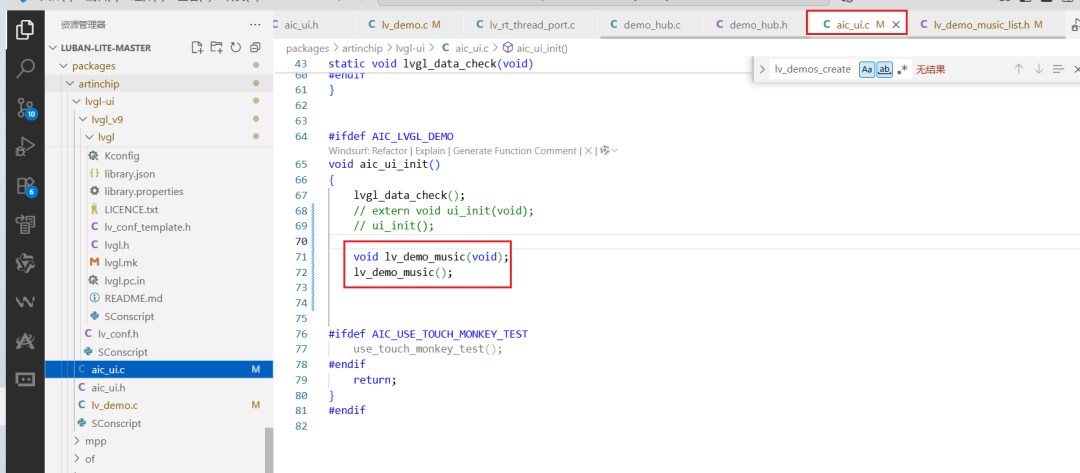The width and height of the screenshot is (1080, 473).
Task: Toggle regular expression search option
Action: click(902, 69)
